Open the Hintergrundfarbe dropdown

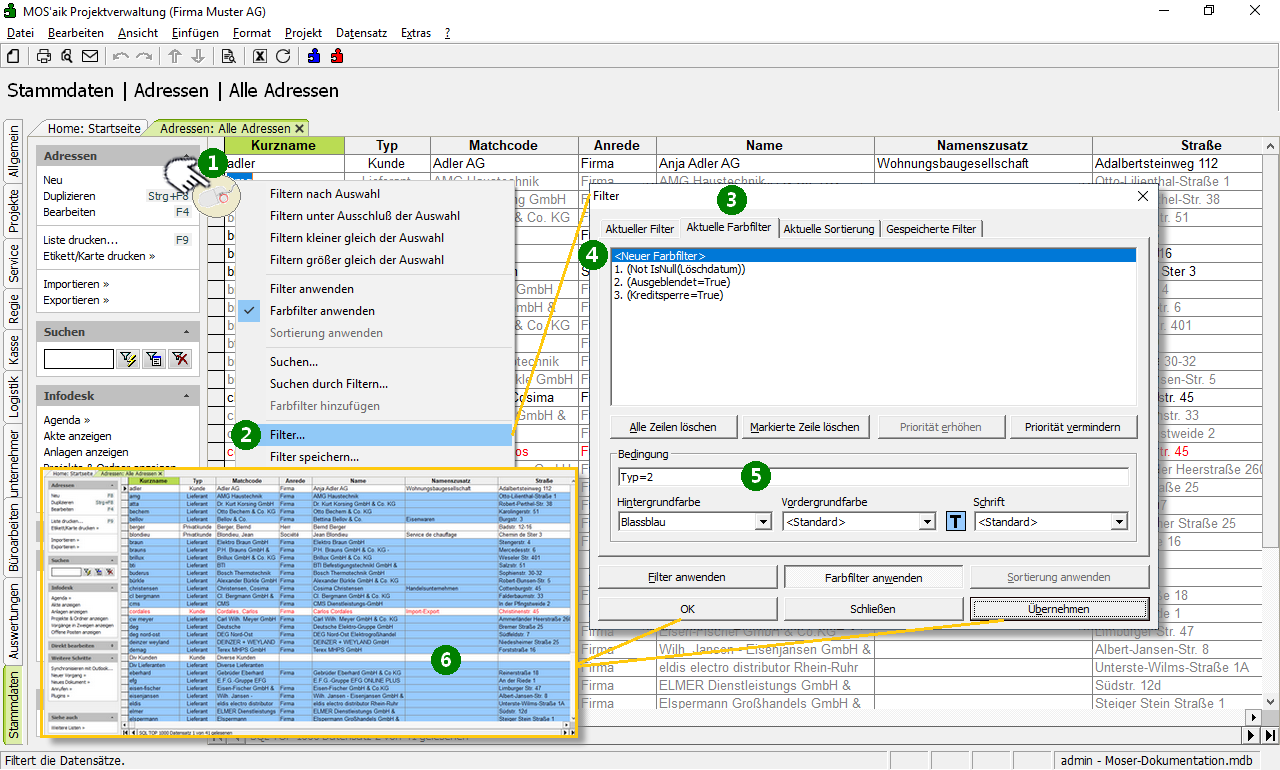(763, 522)
